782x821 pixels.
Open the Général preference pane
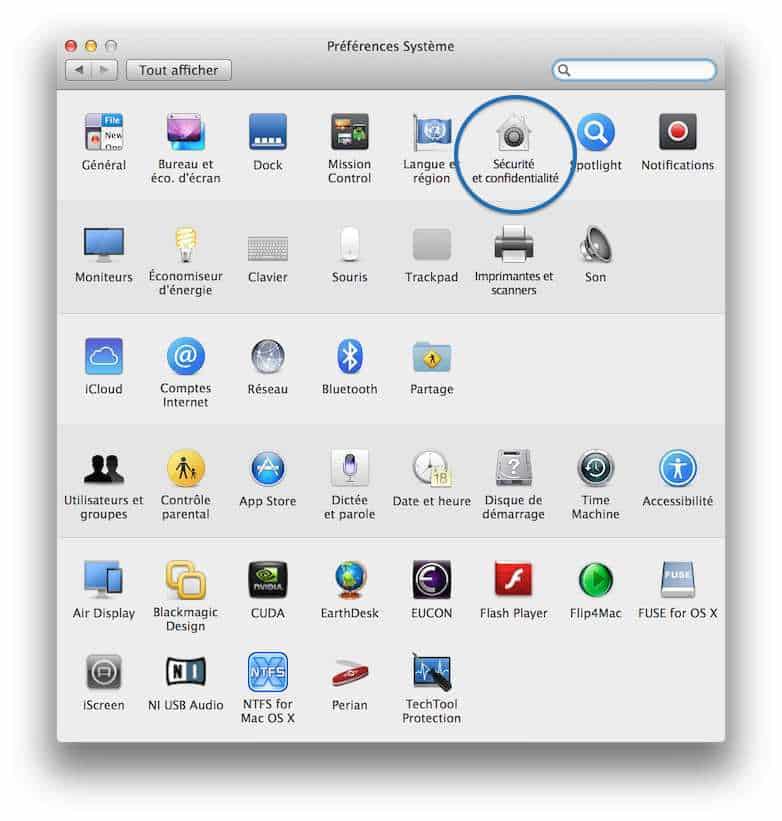click(x=104, y=132)
